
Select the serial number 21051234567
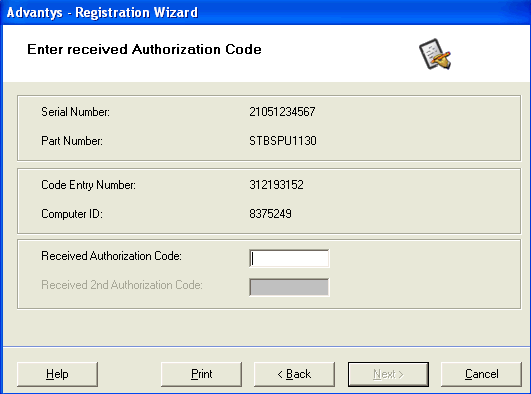pyautogui.click(x=282, y=112)
